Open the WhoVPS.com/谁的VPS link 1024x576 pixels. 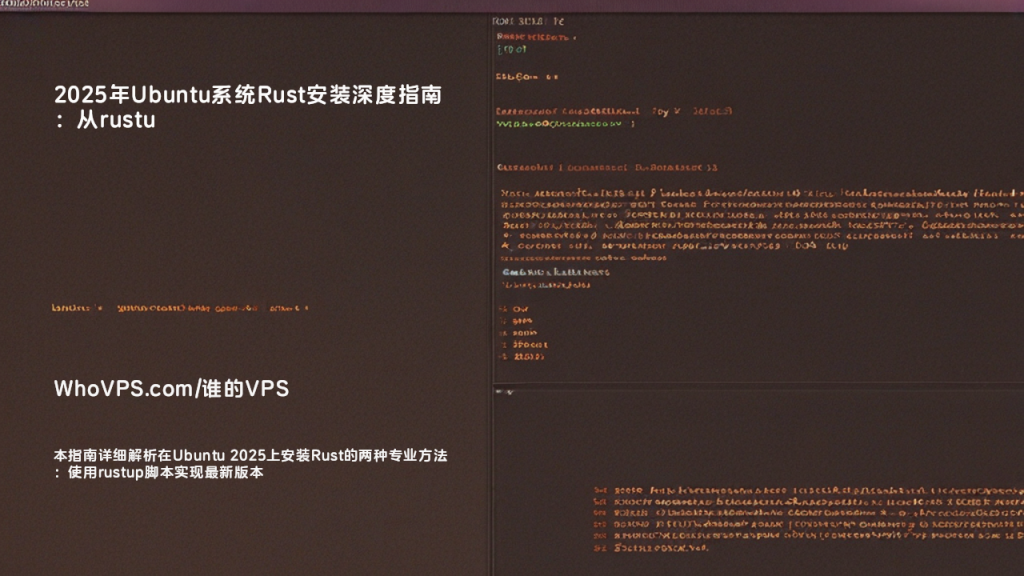[x=171, y=389]
